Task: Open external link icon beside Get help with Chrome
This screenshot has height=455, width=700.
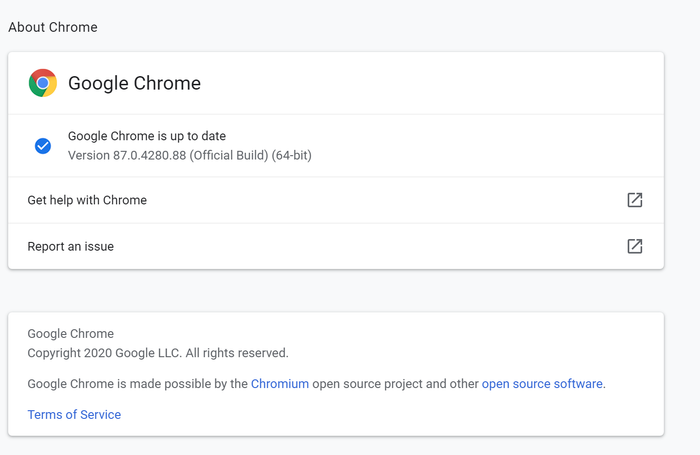Action: 634,200
